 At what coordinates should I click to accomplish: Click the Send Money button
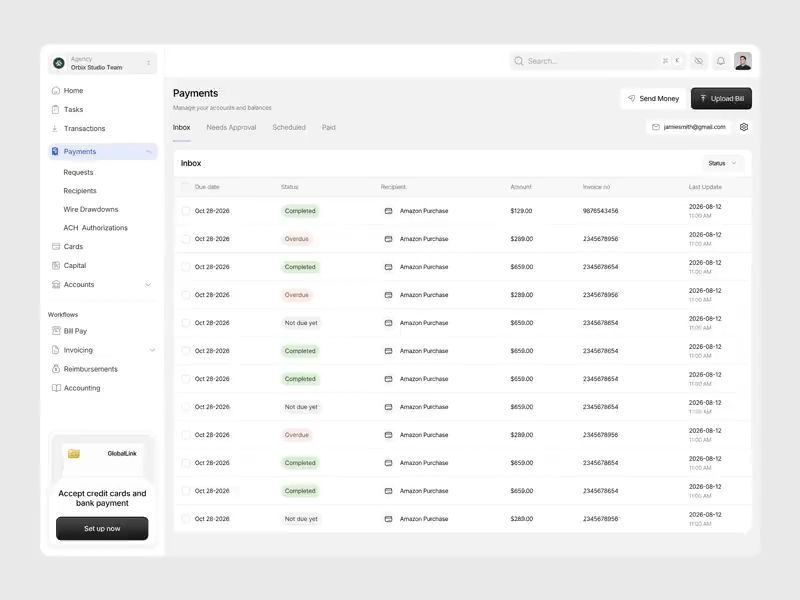653,98
